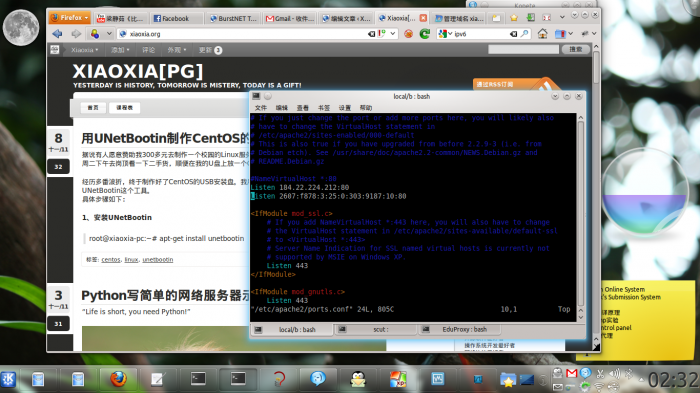Open the Windows XP virtual machine taskbar item

coord(398,380)
